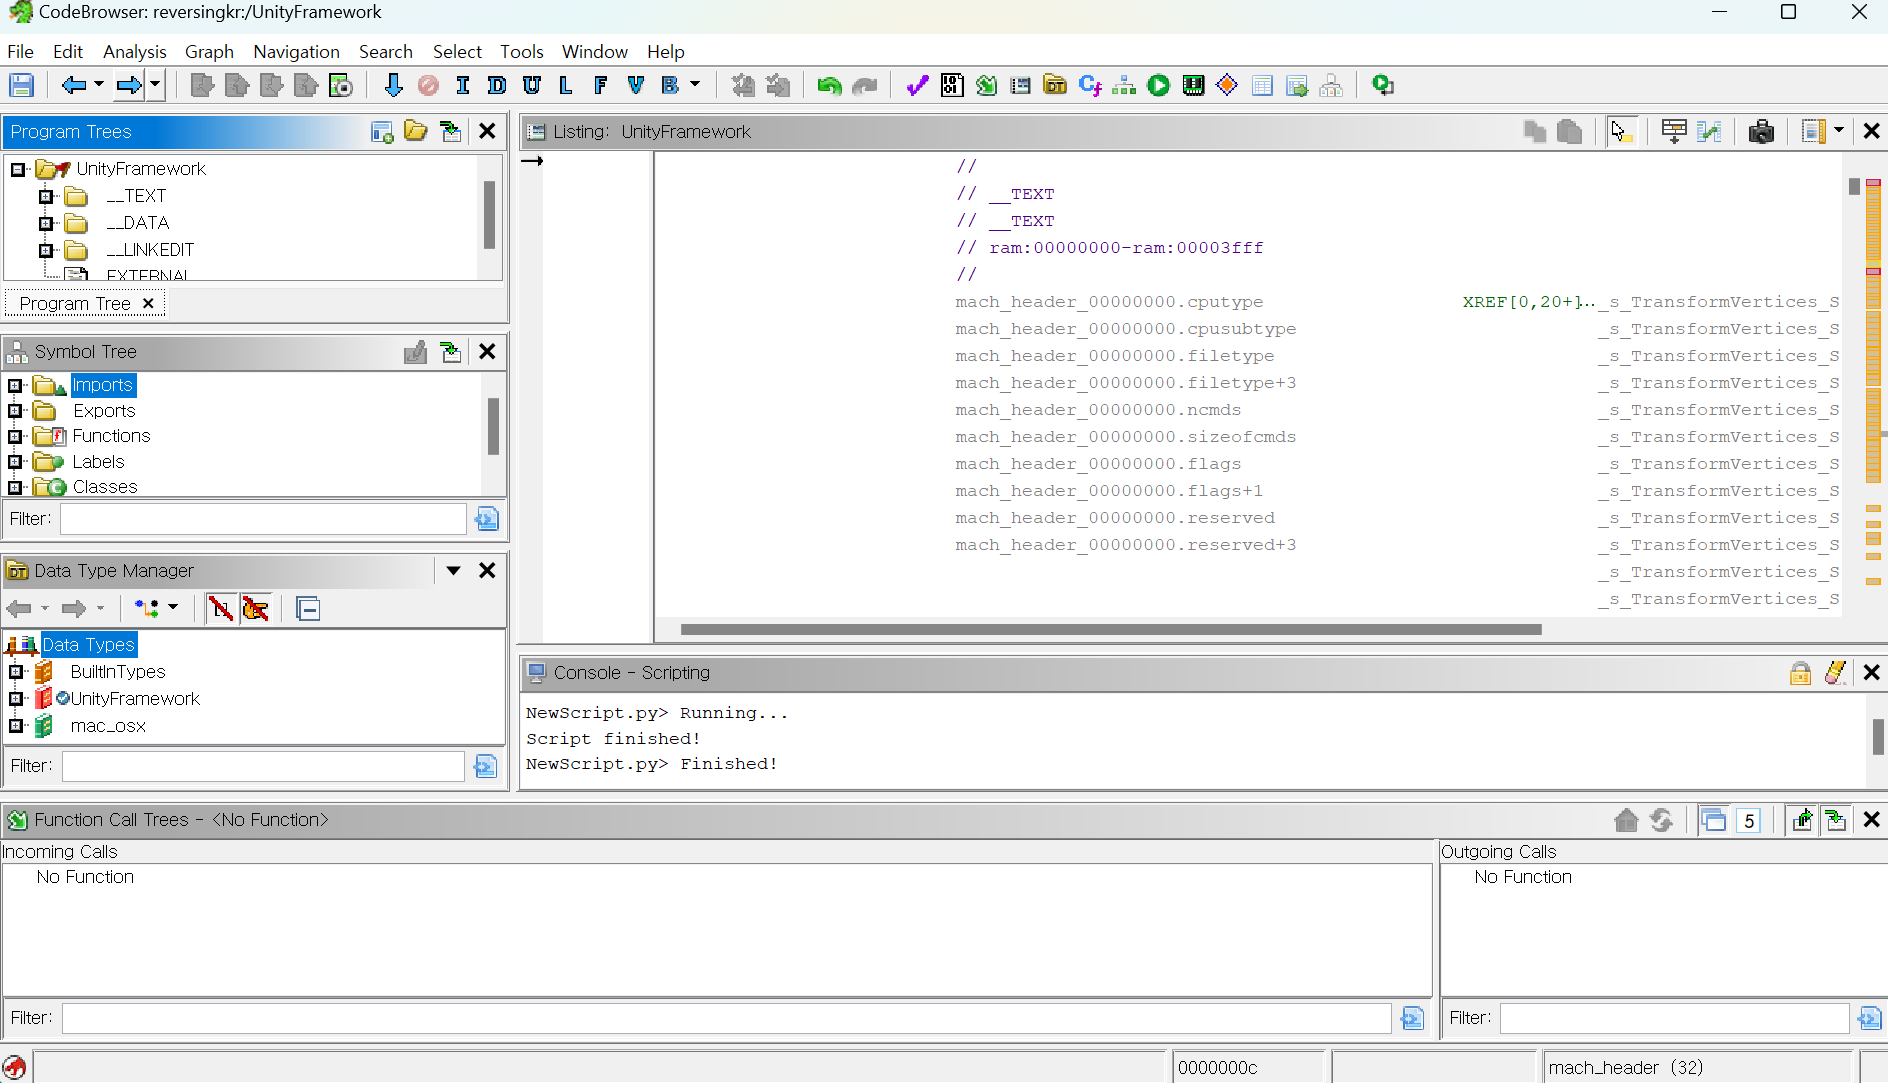The width and height of the screenshot is (1888, 1083).
Task: Toggle navigation direction with the blue down arrow
Action: [393, 86]
